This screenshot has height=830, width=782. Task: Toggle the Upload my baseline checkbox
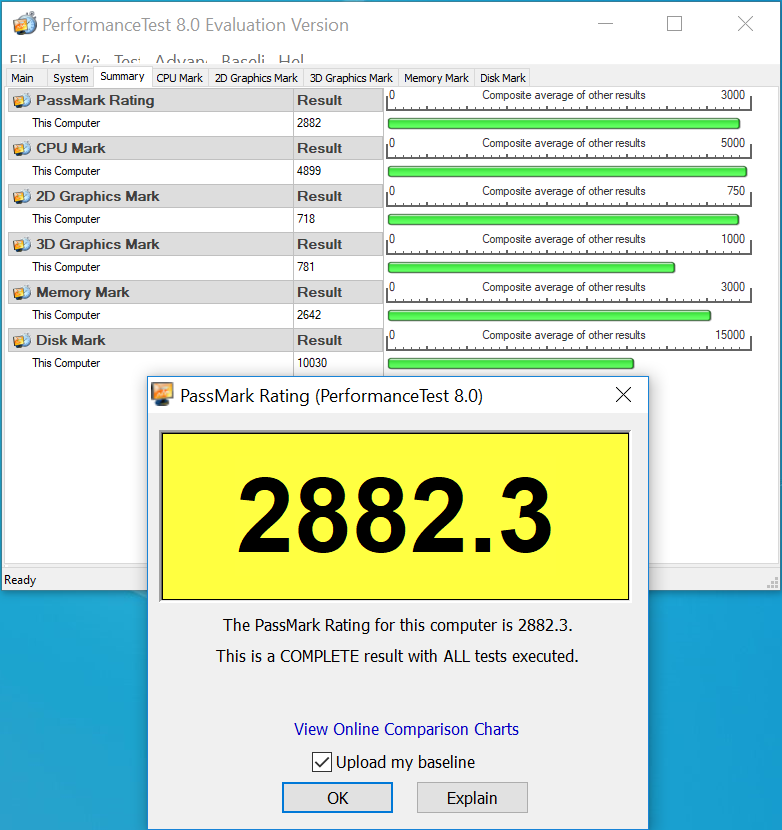pyautogui.click(x=321, y=762)
